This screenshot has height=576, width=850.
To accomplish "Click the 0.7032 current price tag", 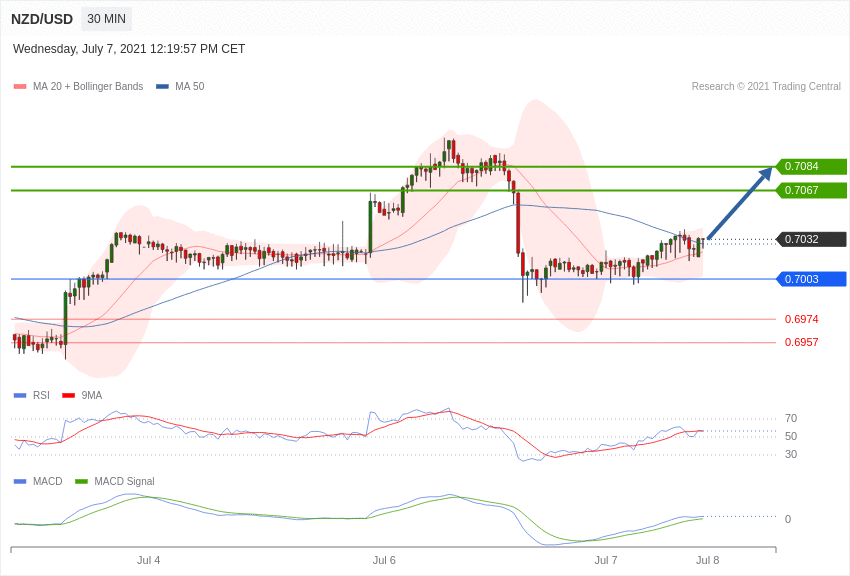I will tap(811, 239).
